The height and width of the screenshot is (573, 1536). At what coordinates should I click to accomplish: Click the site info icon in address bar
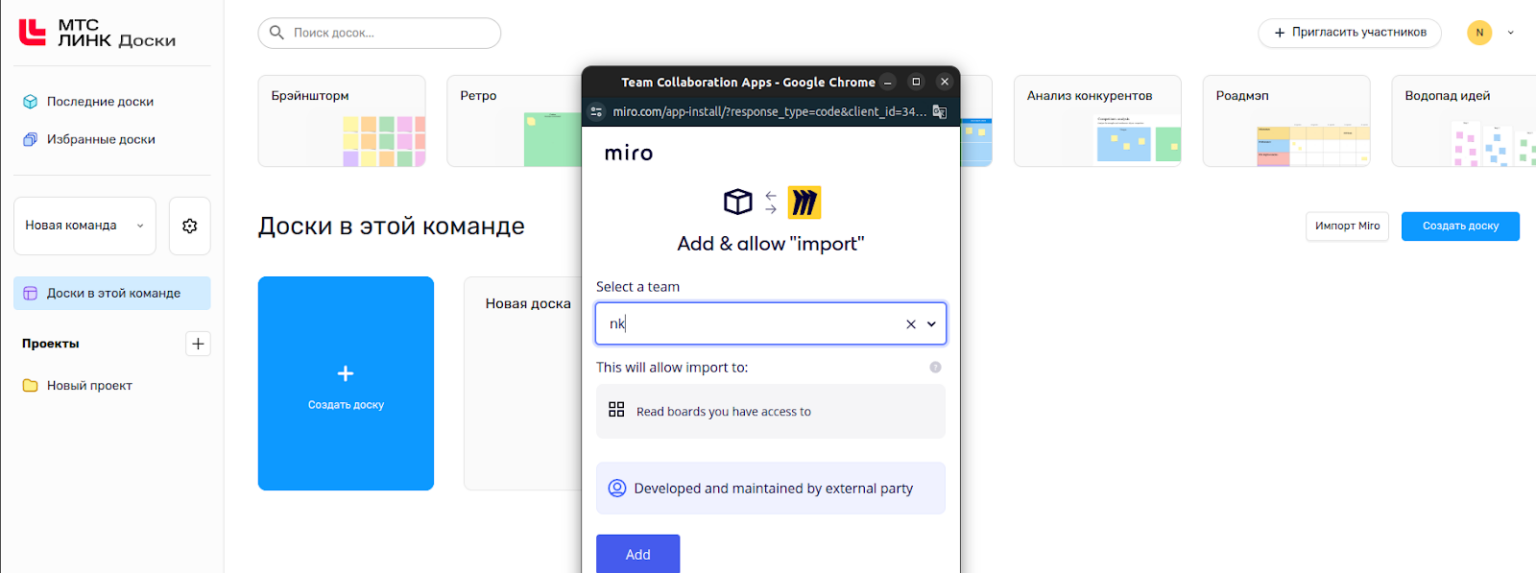597,111
